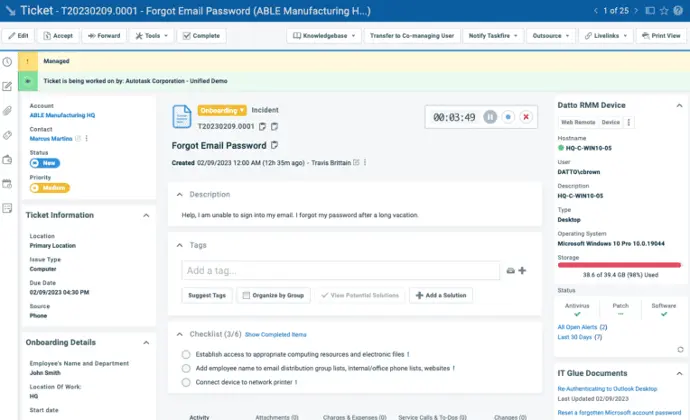
Task: Collapse the Ticket Information section
Action: click(146, 215)
